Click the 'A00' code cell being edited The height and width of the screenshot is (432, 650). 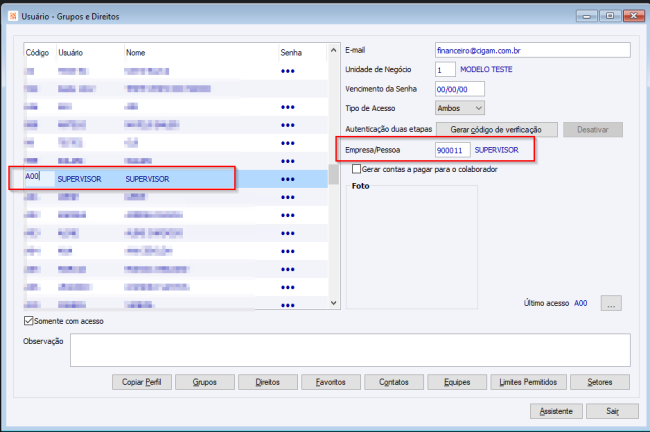(x=39, y=177)
